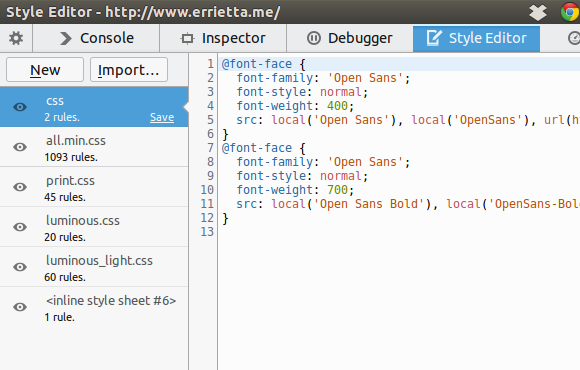The image size is (580, 370).
Task: Switch to the Debugger tab
Action: click(350, 38)
